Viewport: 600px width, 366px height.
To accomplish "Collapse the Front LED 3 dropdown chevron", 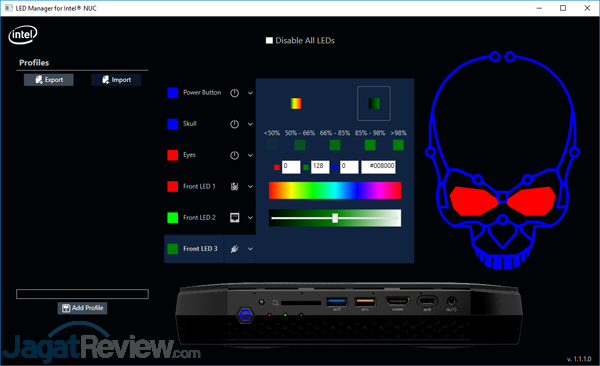I will coord(250,249).
